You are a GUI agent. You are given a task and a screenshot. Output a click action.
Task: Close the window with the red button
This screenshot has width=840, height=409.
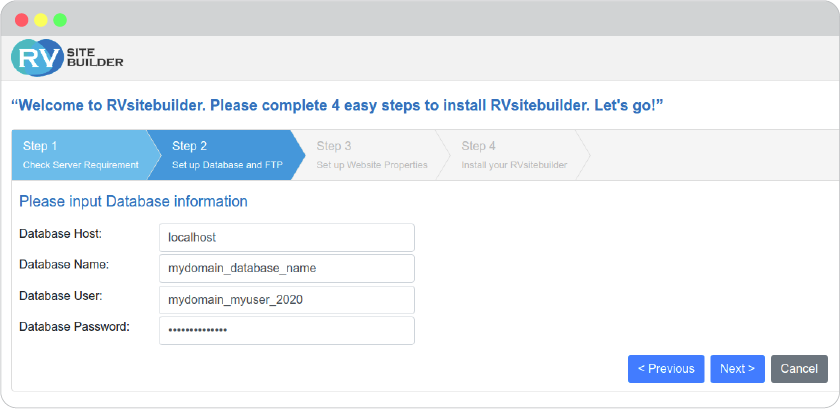(21, 20)
